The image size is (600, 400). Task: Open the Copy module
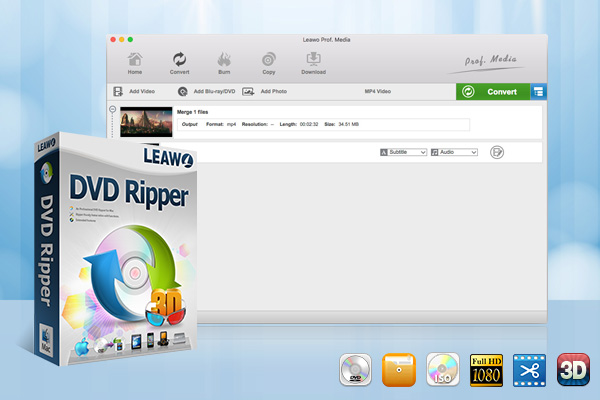pyautogui.click(x=269, y=63)
